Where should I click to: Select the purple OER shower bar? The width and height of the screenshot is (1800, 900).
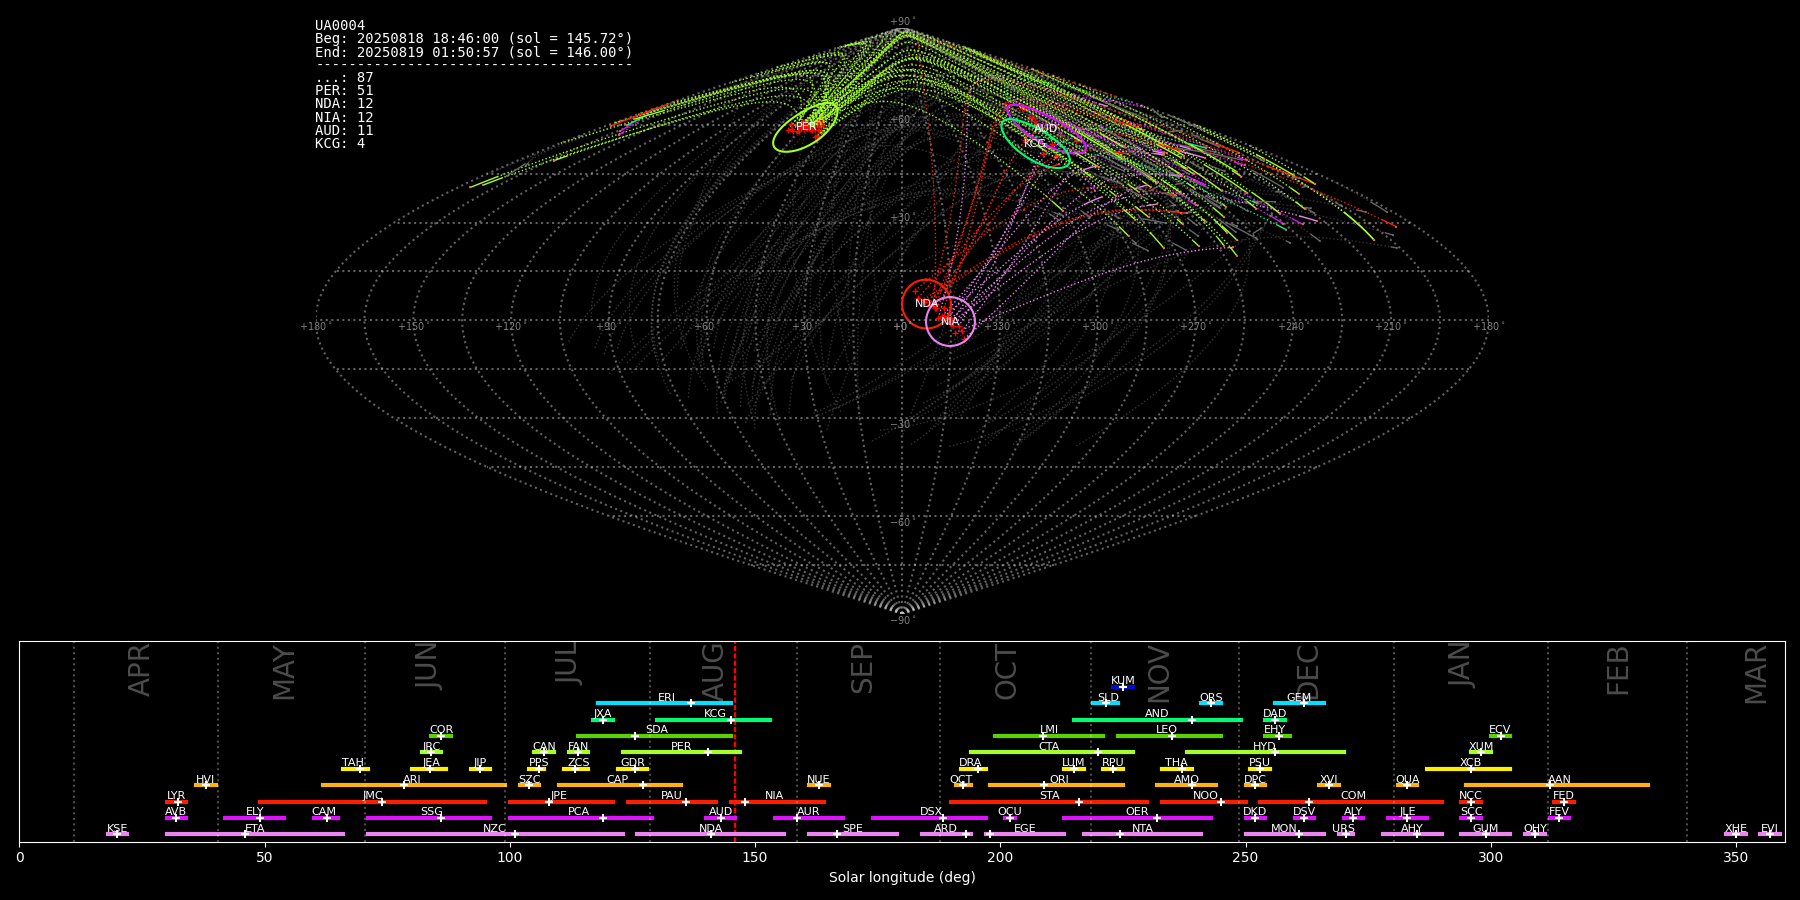pos(1137,818)
